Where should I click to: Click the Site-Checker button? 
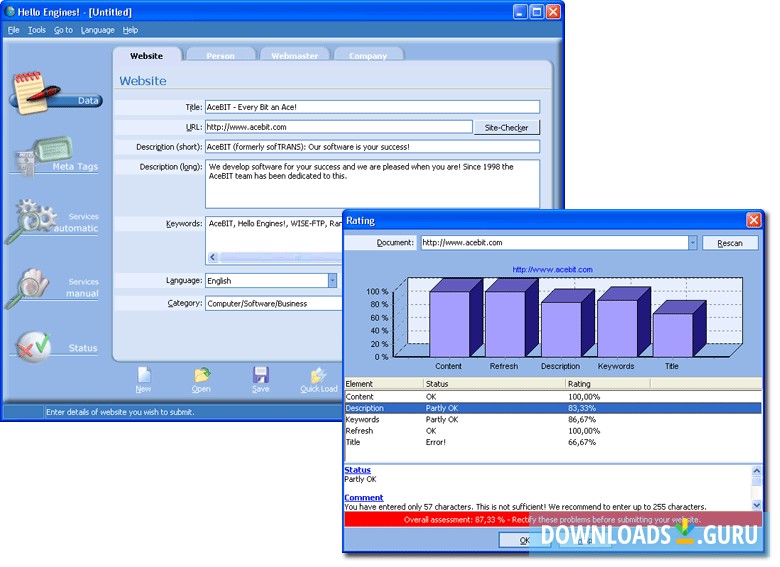coord(506,127)
